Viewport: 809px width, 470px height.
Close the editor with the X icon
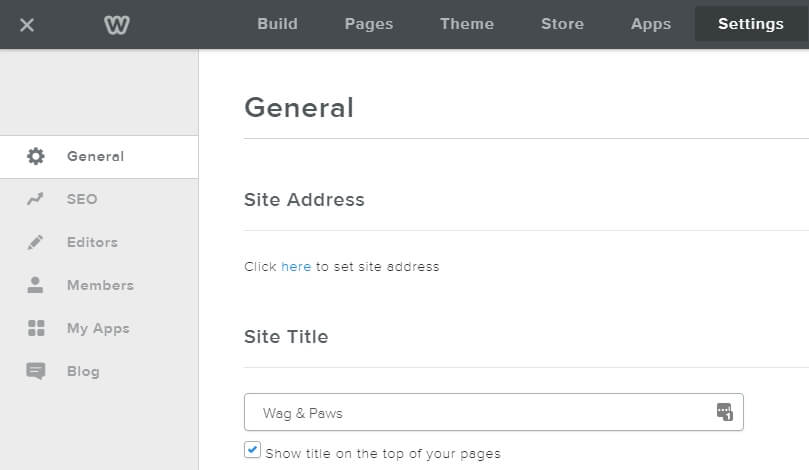[x=27, y=24]
